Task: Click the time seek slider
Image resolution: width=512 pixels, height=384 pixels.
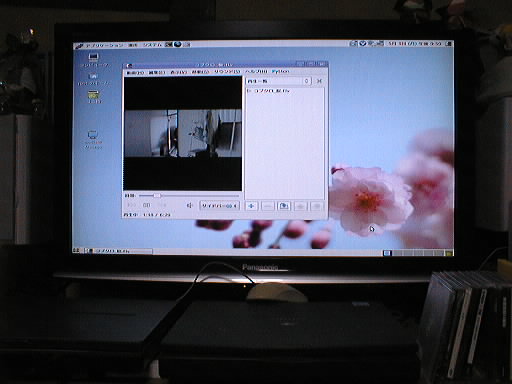Action: pyautogui.click(x=189, y=195)
